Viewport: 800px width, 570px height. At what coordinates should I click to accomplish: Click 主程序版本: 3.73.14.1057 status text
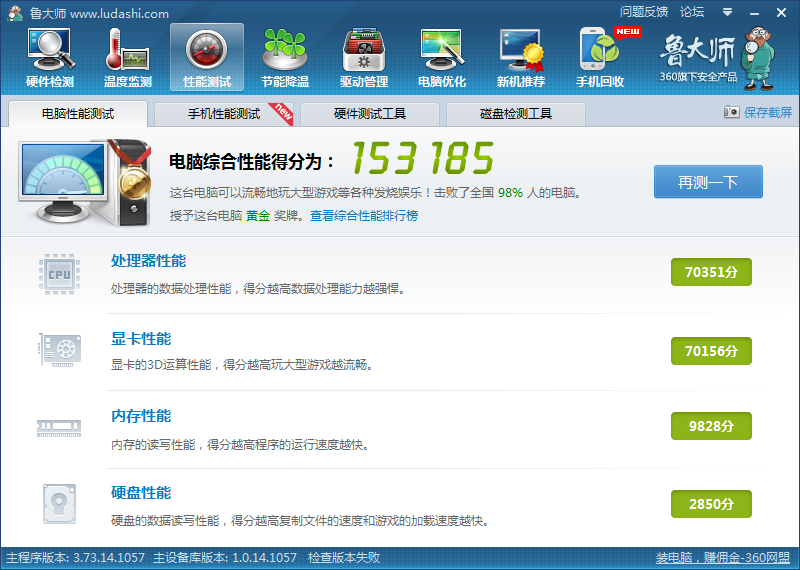tap(76, 558)
